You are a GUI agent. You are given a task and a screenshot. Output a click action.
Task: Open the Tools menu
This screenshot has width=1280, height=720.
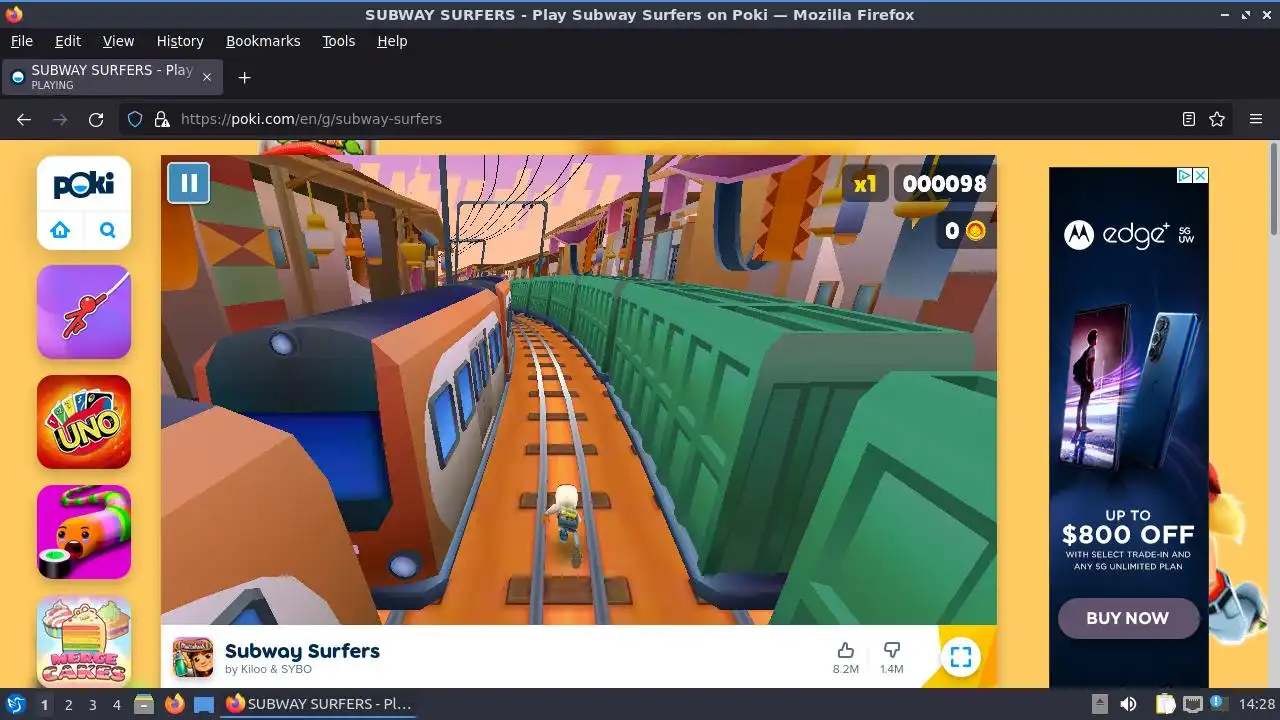click(339, 41)
